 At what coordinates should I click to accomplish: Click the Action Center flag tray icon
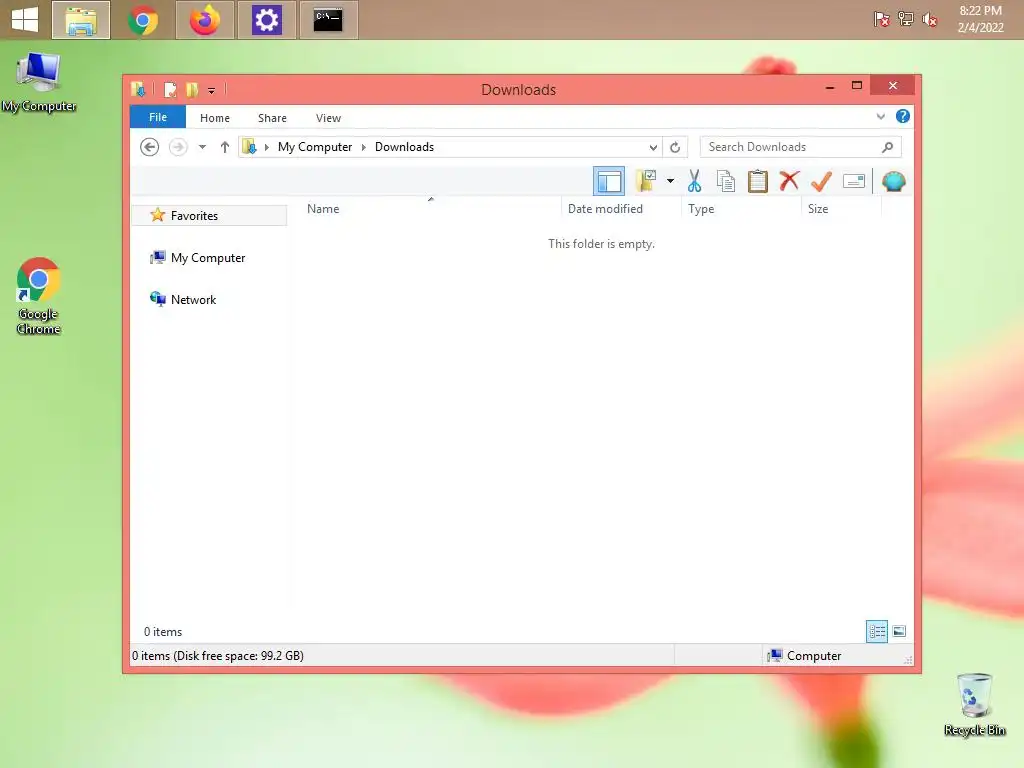(x=882, y=20)
